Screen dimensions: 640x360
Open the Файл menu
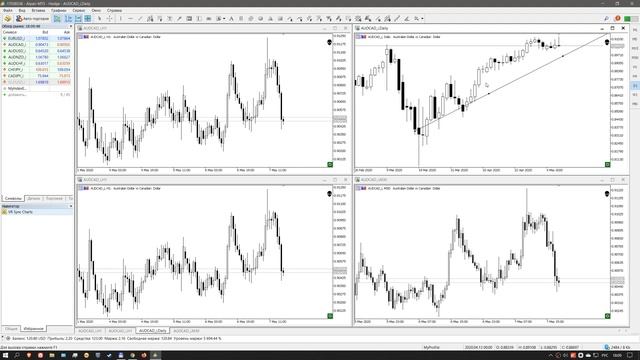(8, 10)
